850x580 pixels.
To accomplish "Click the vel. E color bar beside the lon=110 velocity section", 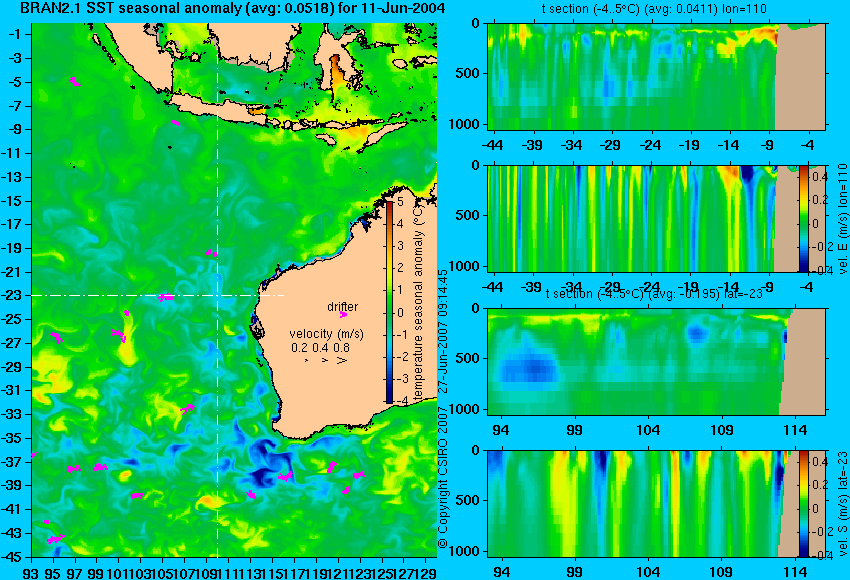I will click(x=804, y=218).
